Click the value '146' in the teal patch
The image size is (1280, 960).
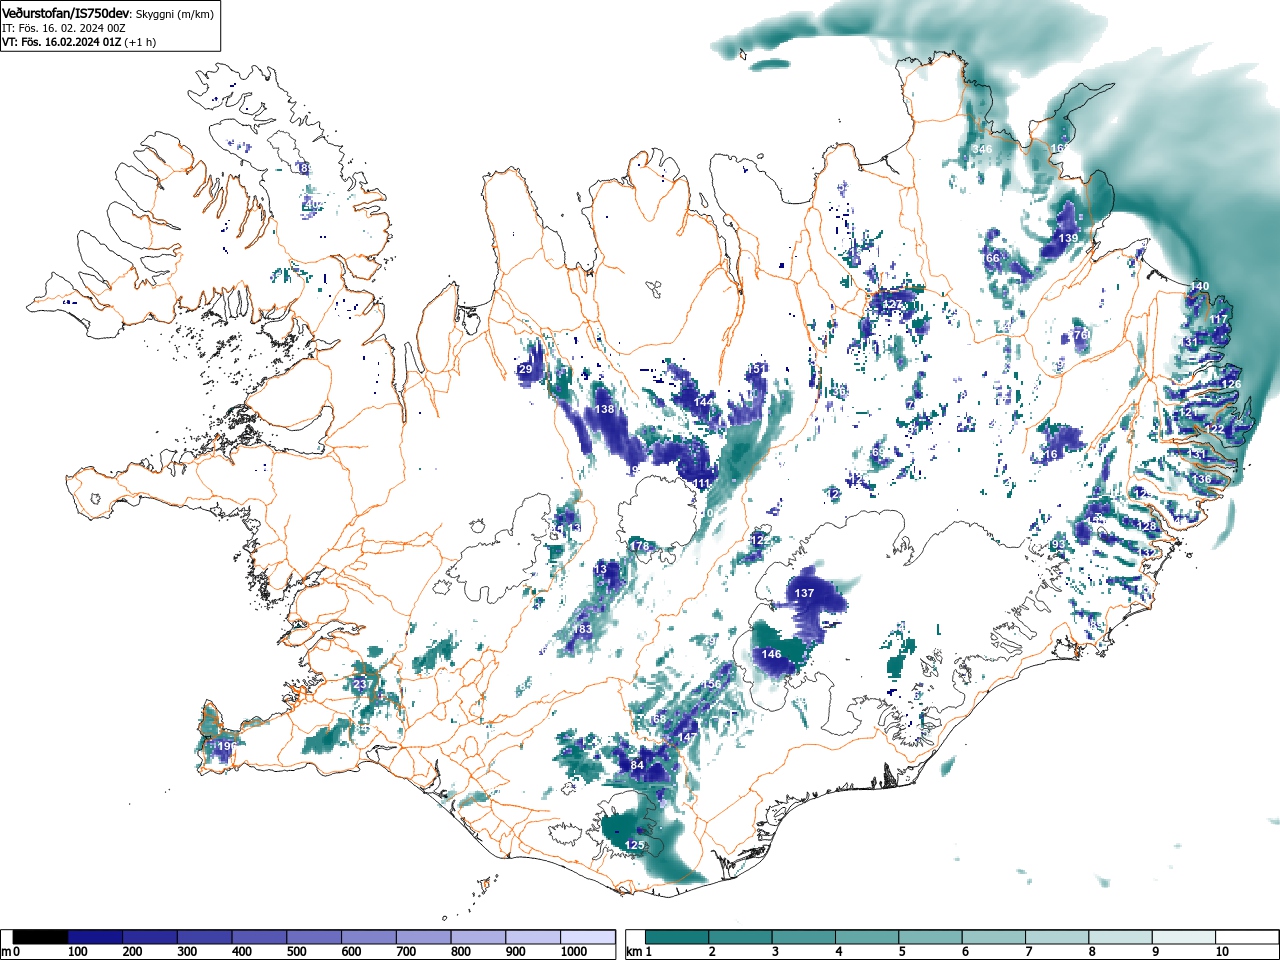click(x=771, y=655)
